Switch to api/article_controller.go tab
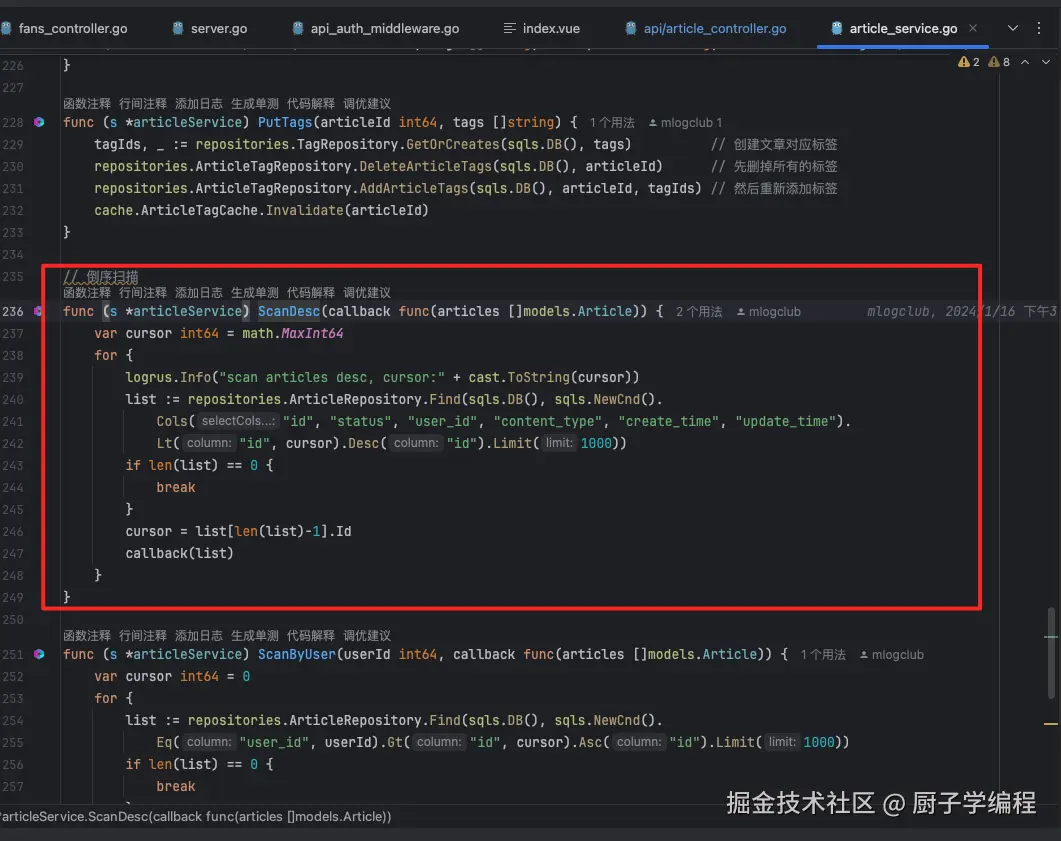Screen dimensions: 1061x841 tap(706, 28)
